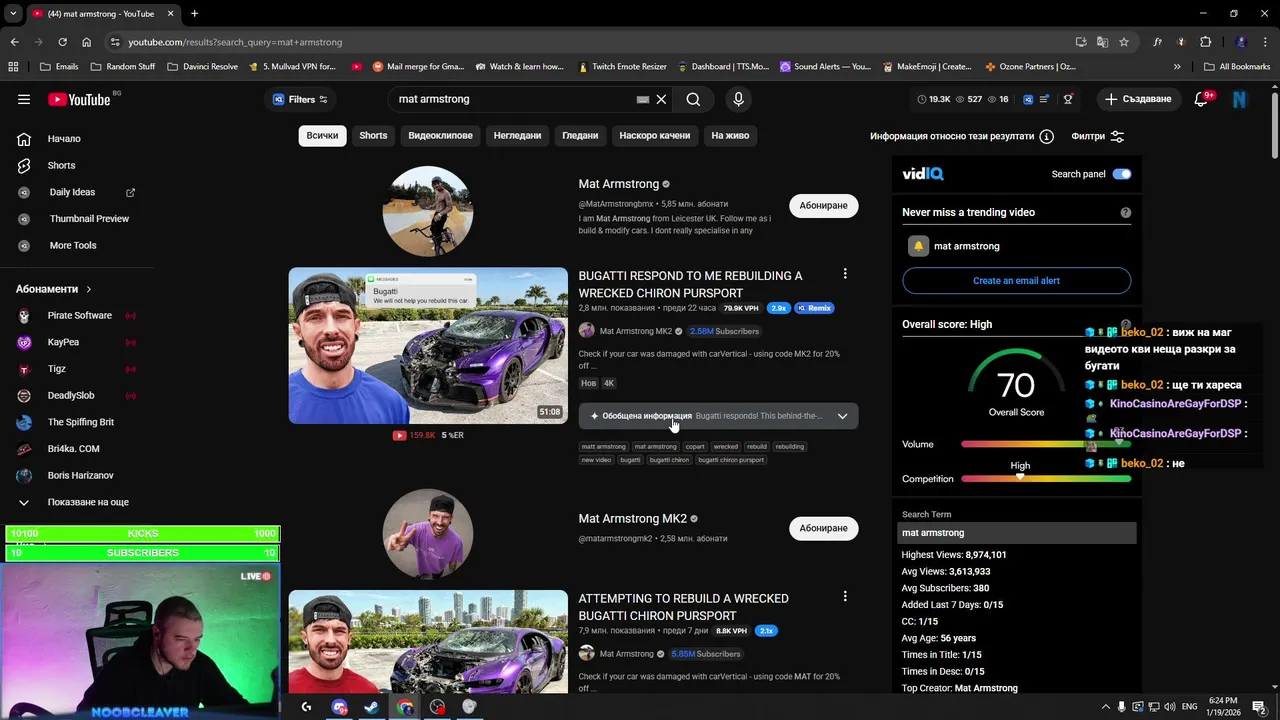The height and width of the screenshot is (720, 1280).
Task: Open Mat Armstrong channel name link
Action: coord(618,184)
